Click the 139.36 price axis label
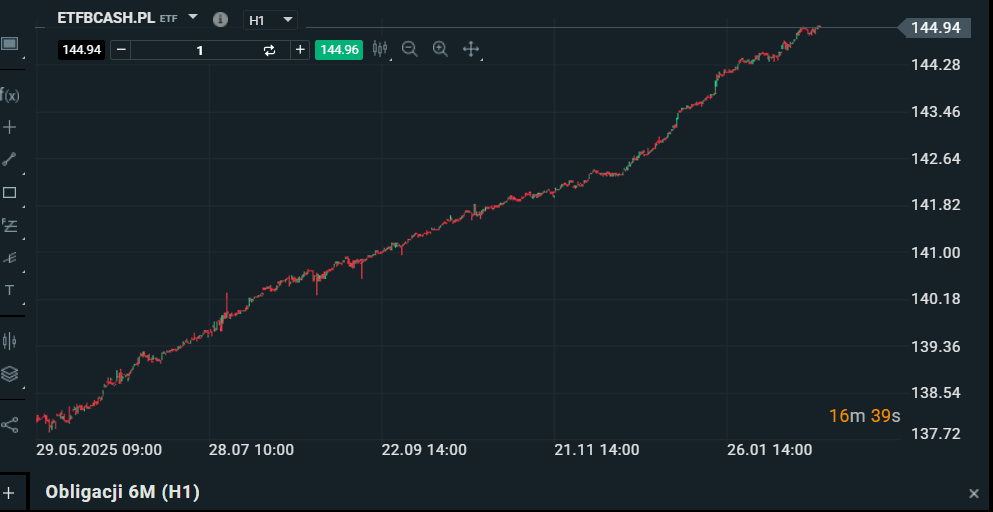 (x=935, y=347)
